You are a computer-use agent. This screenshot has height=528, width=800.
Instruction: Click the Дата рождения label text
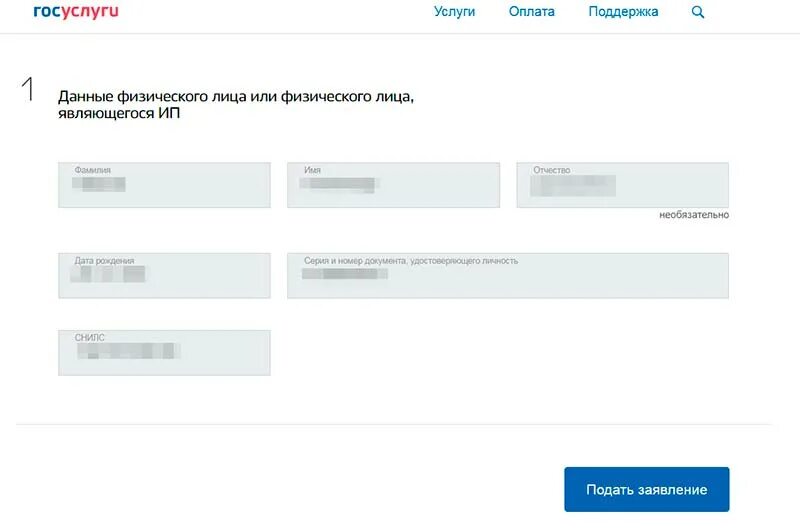[104, 261]
